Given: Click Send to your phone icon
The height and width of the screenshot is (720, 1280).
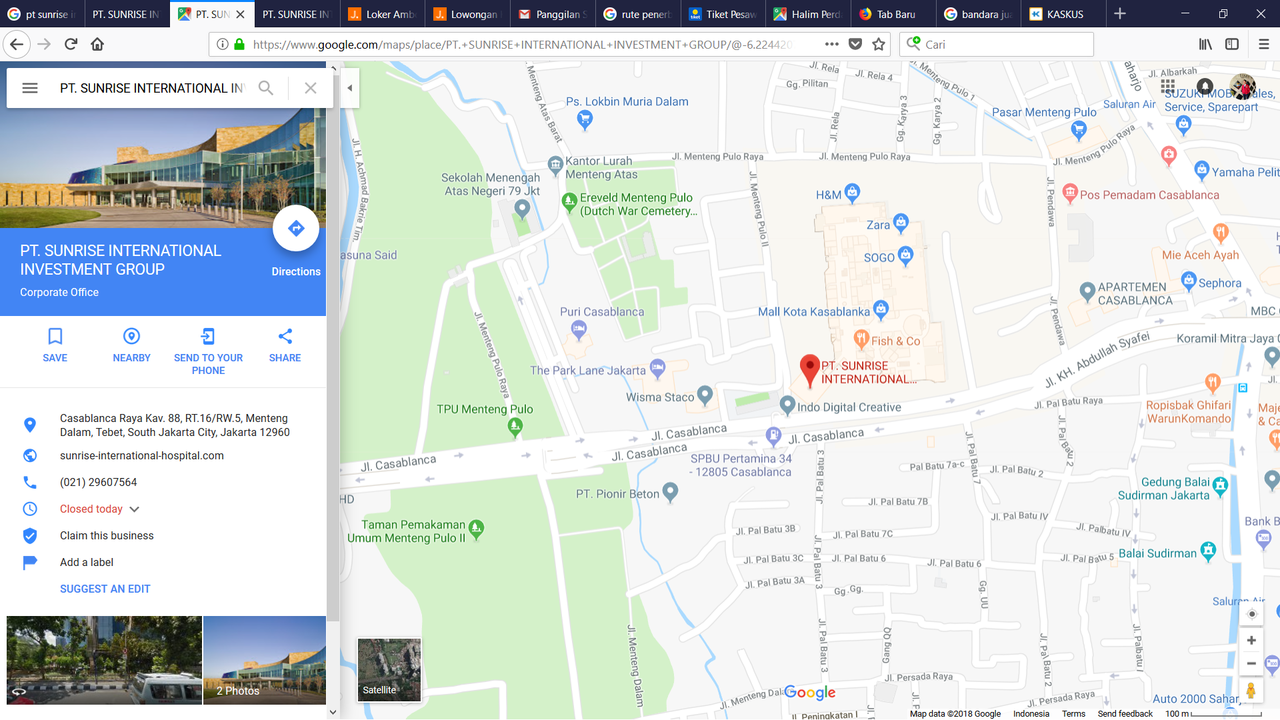Looking at the screenshot, I should click(x=208, y=336).
